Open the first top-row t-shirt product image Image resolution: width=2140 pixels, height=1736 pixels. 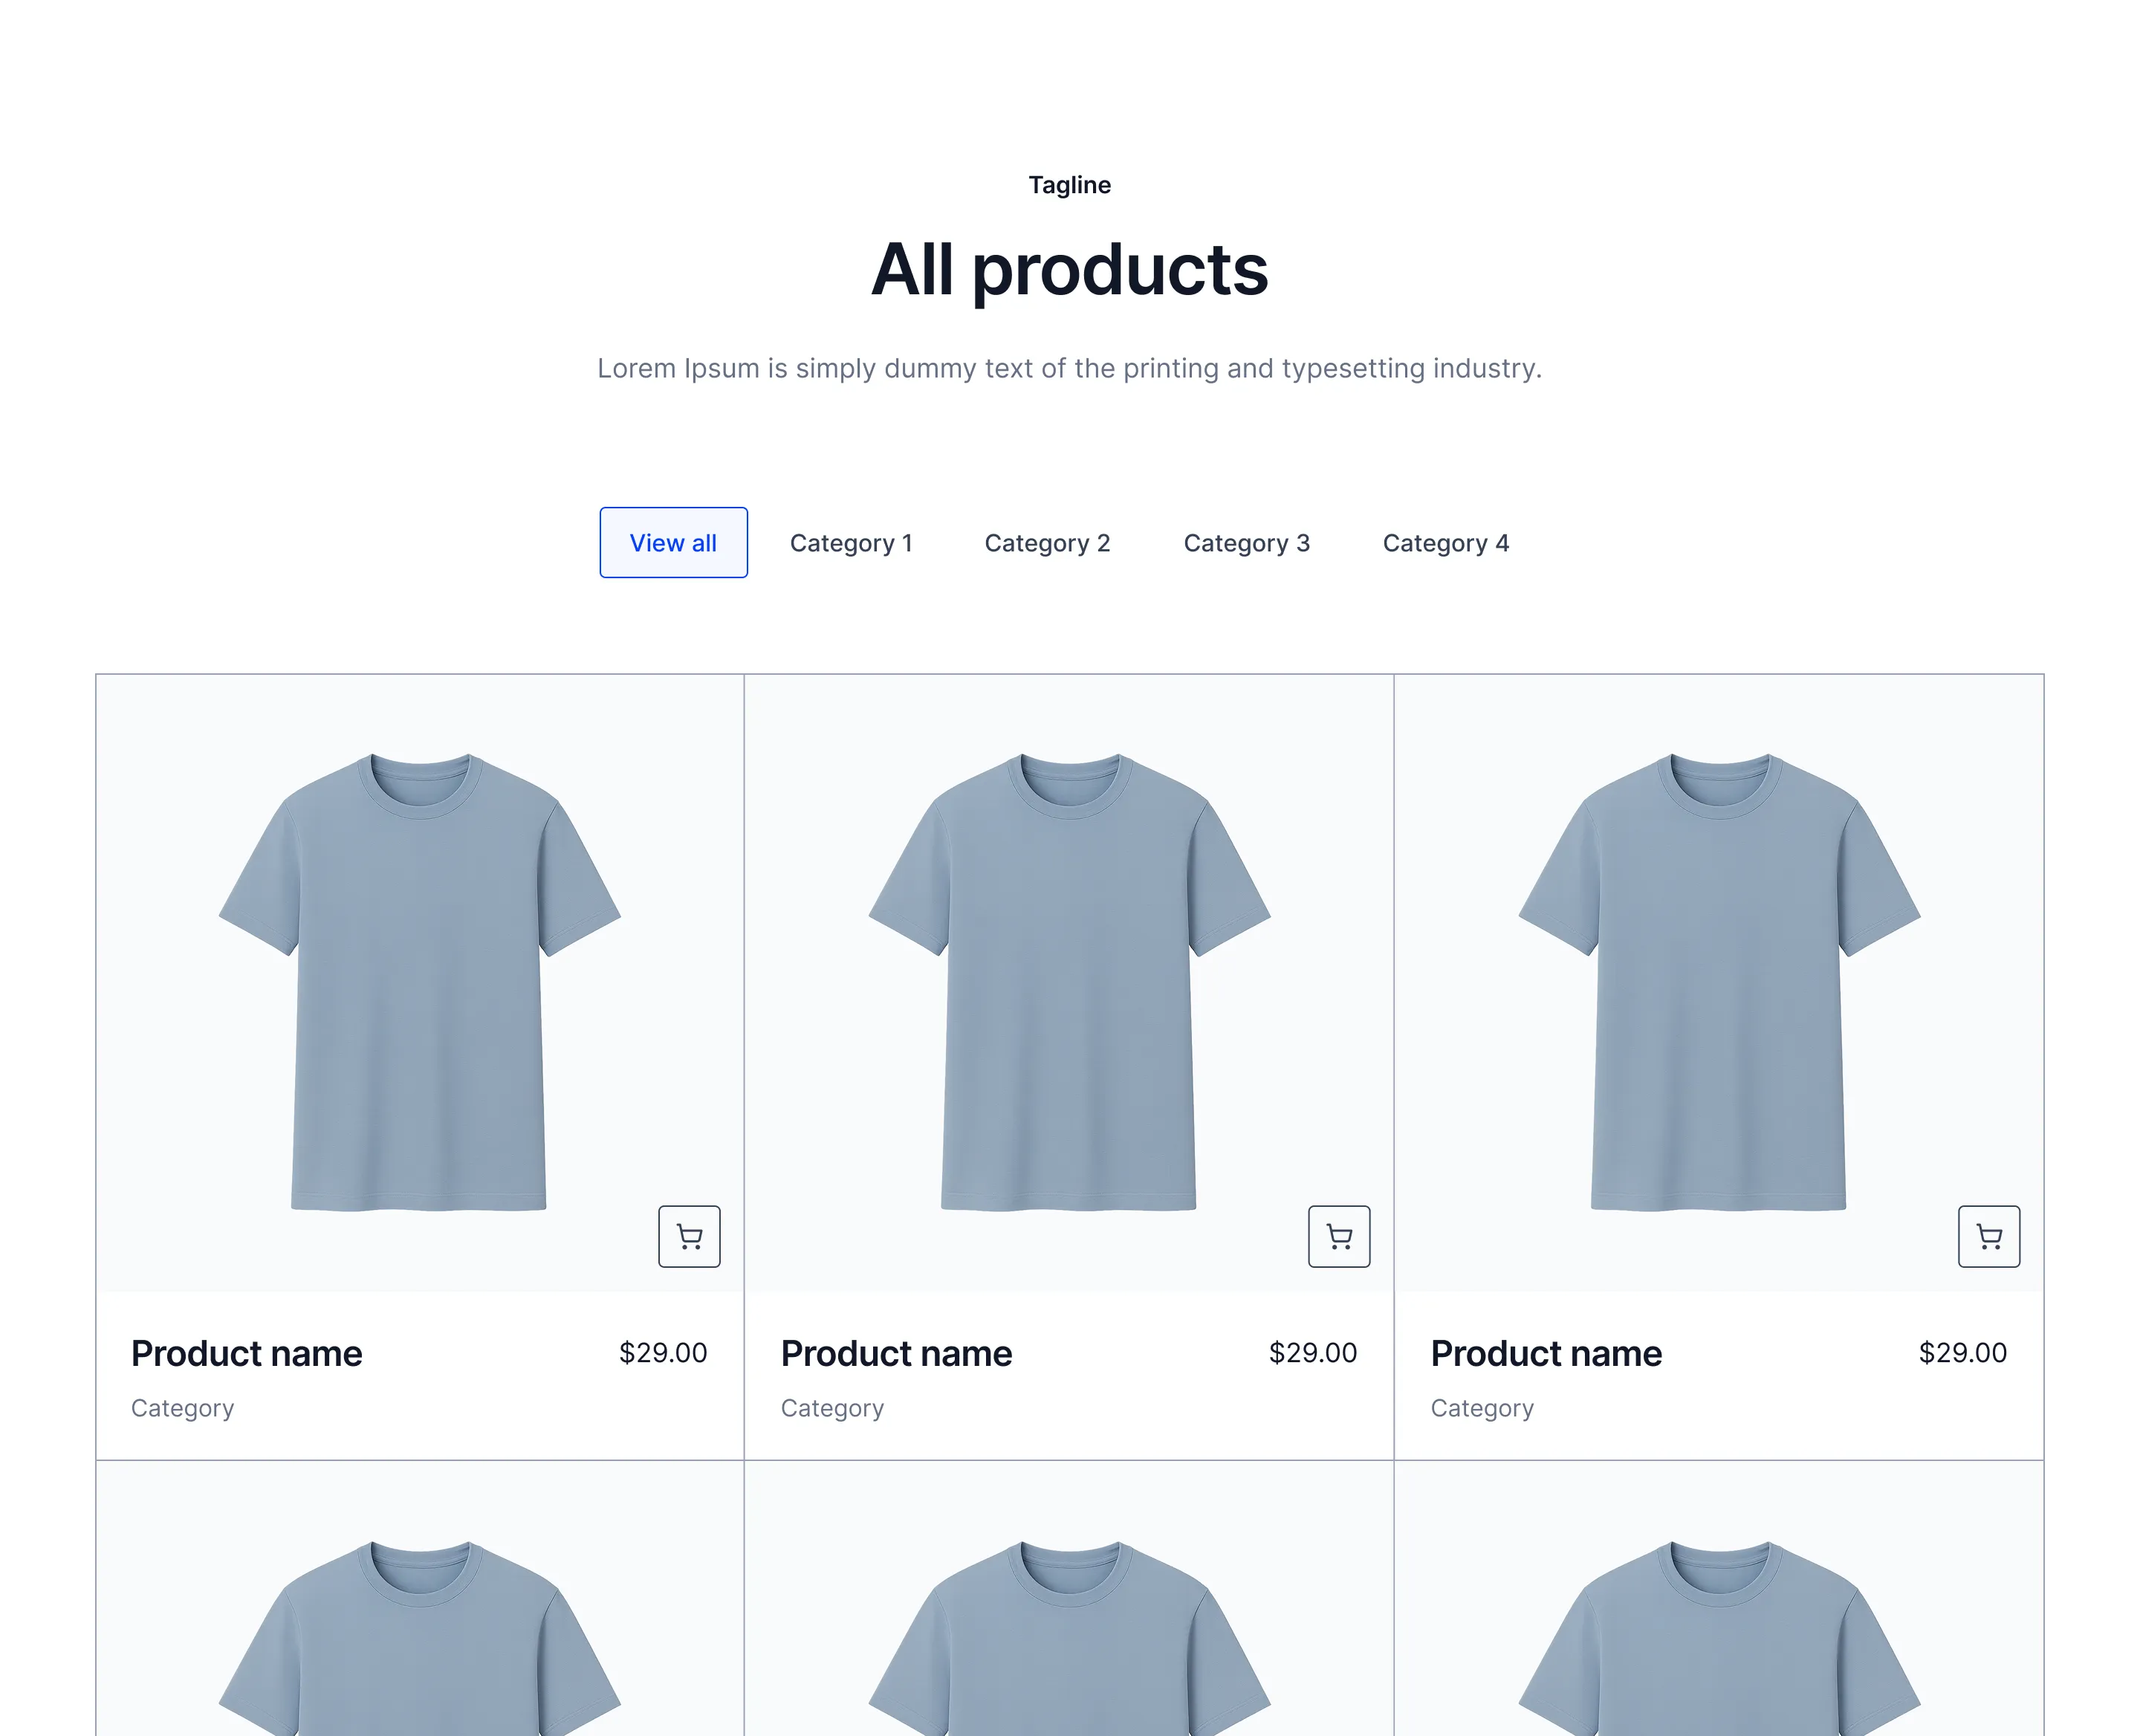coord(420,982)
